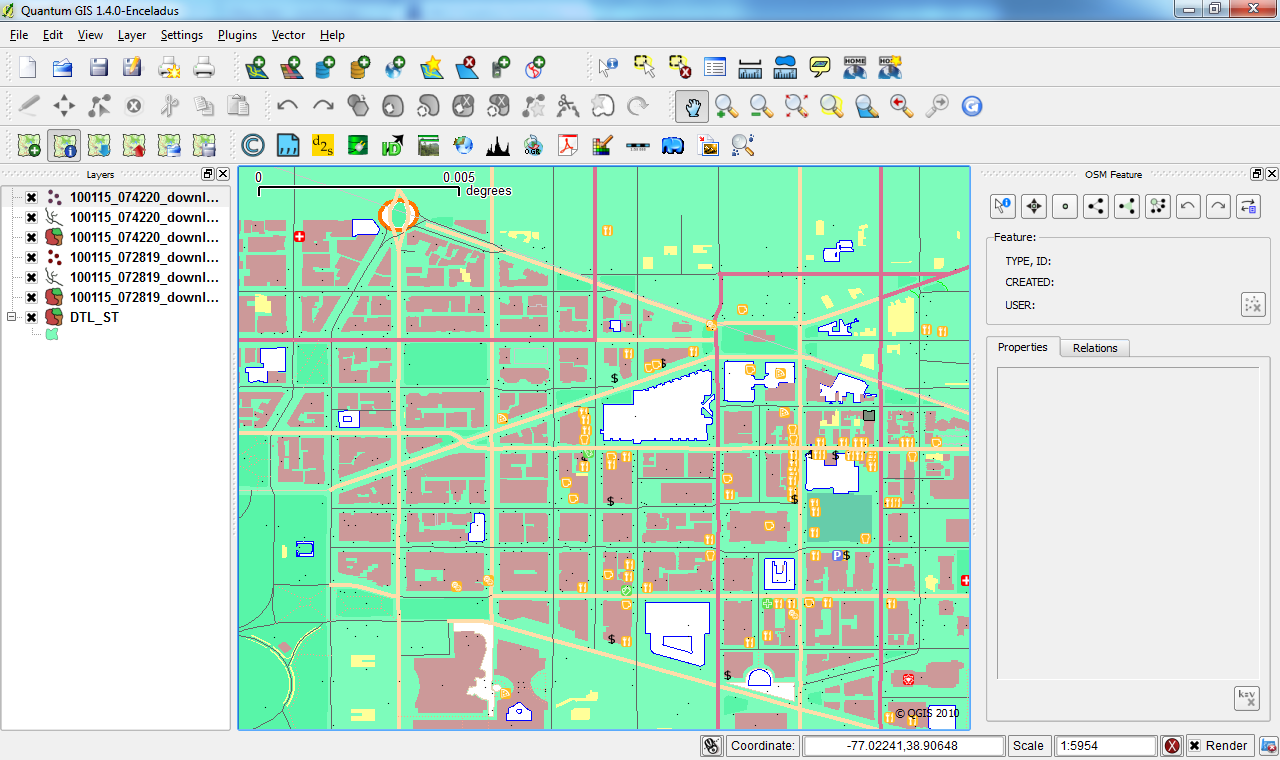Click the red stop rendering button

[x=1172, y=746]
